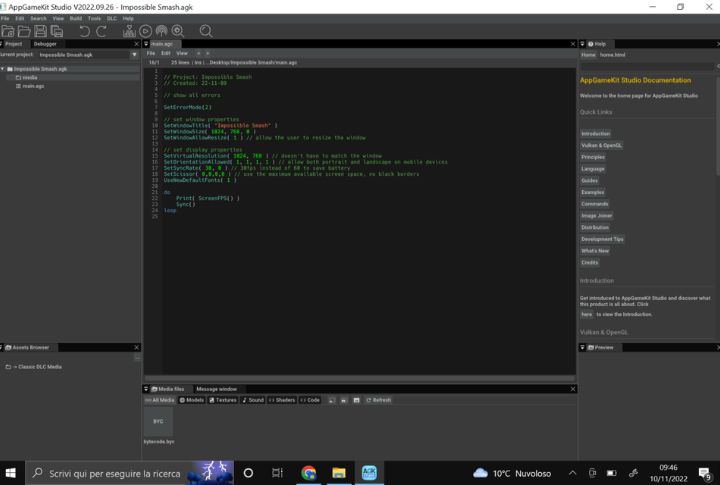Switch to the Message window tab
The image size is (720, 485).
click(x=216, y=389)
